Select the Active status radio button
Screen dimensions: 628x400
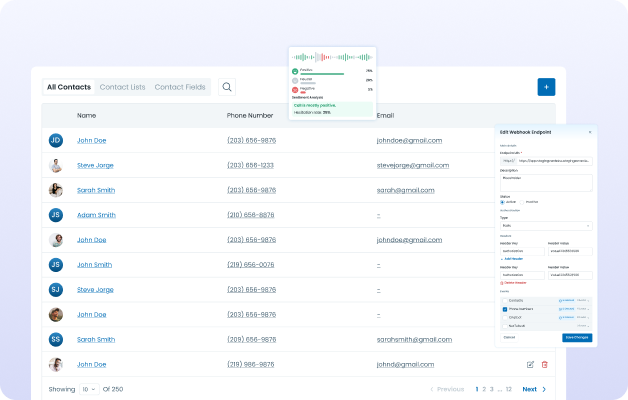click(502, 202)
